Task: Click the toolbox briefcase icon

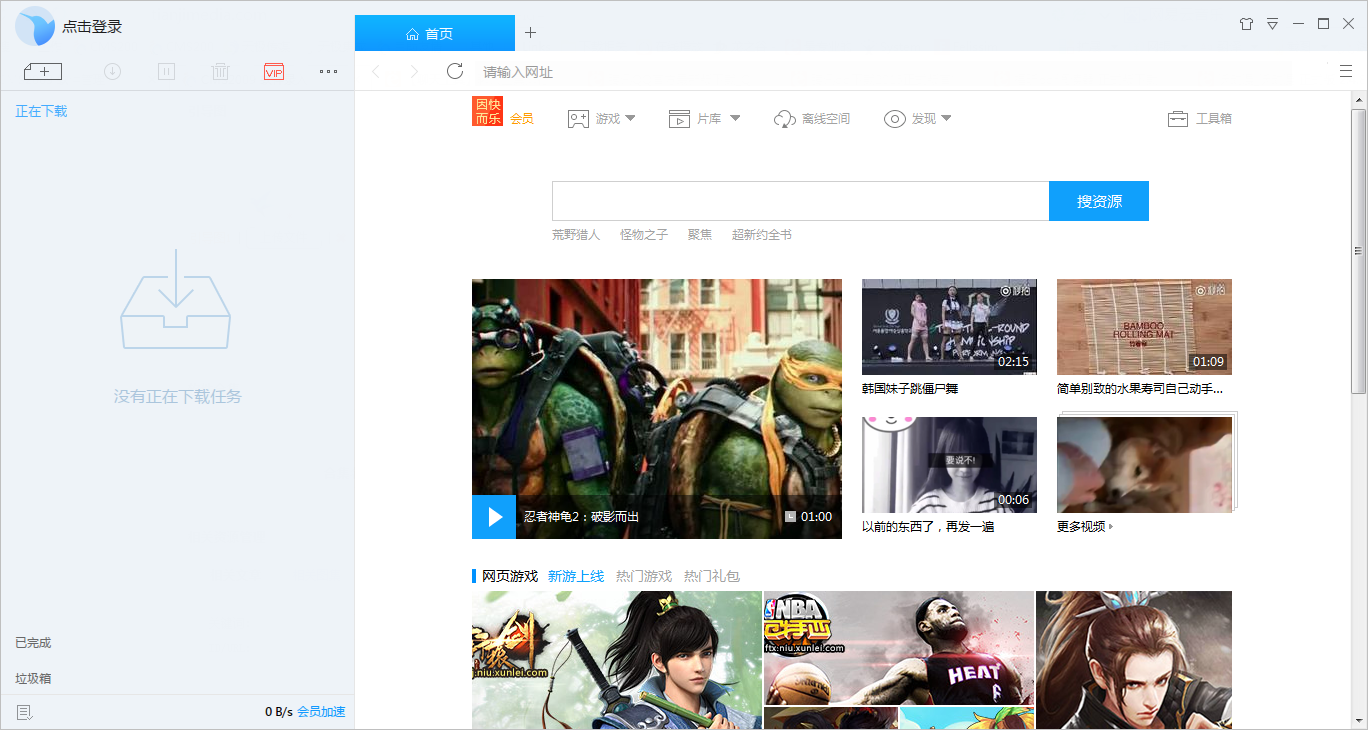Action: tap(1178, 118)
